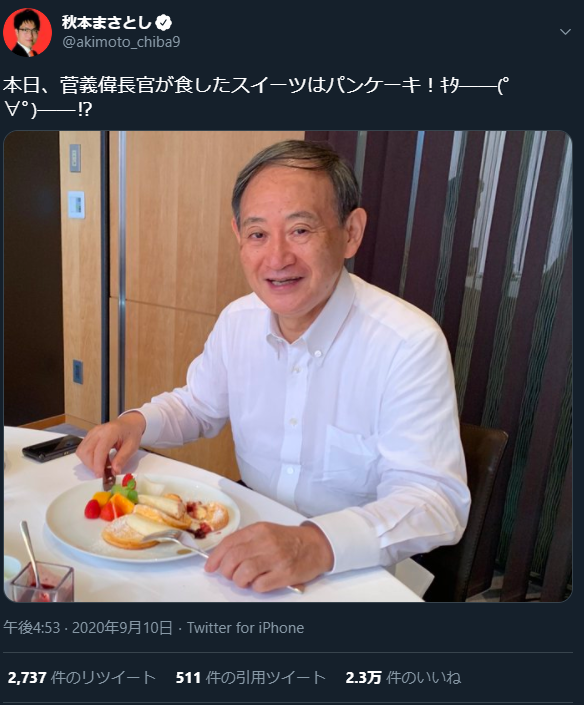The image size is (584, 705).
Task: Click the white wall switch panel in photo
Action: pos(76,205)
